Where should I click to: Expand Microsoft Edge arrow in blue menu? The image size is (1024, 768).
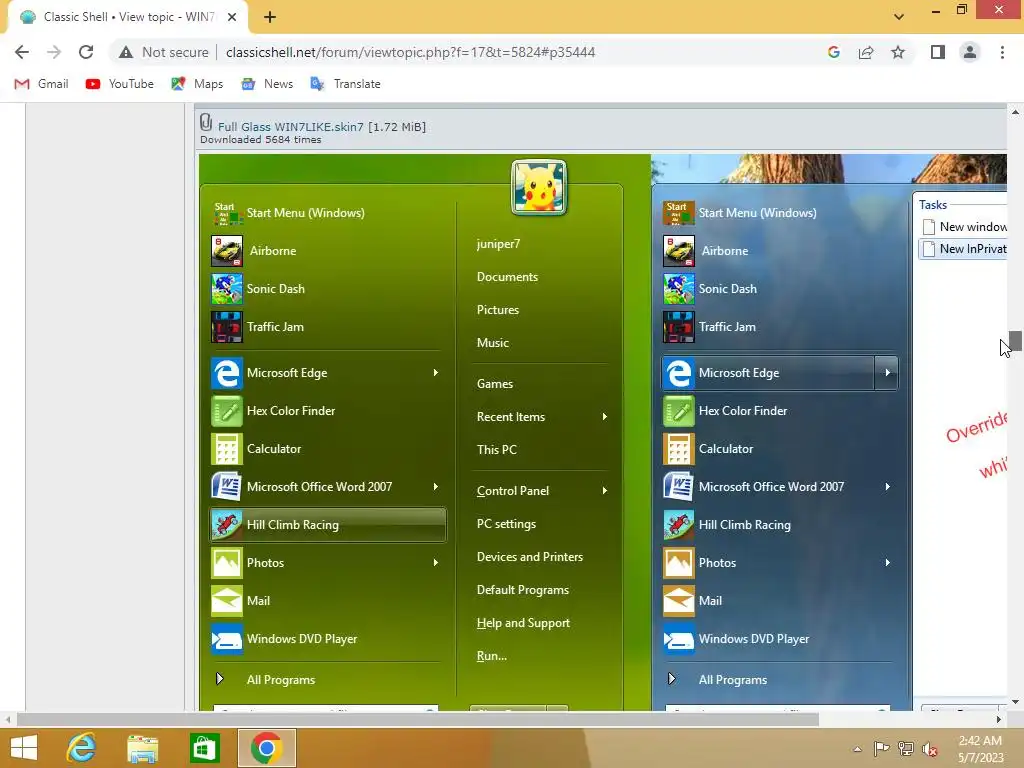coord(887,373)
